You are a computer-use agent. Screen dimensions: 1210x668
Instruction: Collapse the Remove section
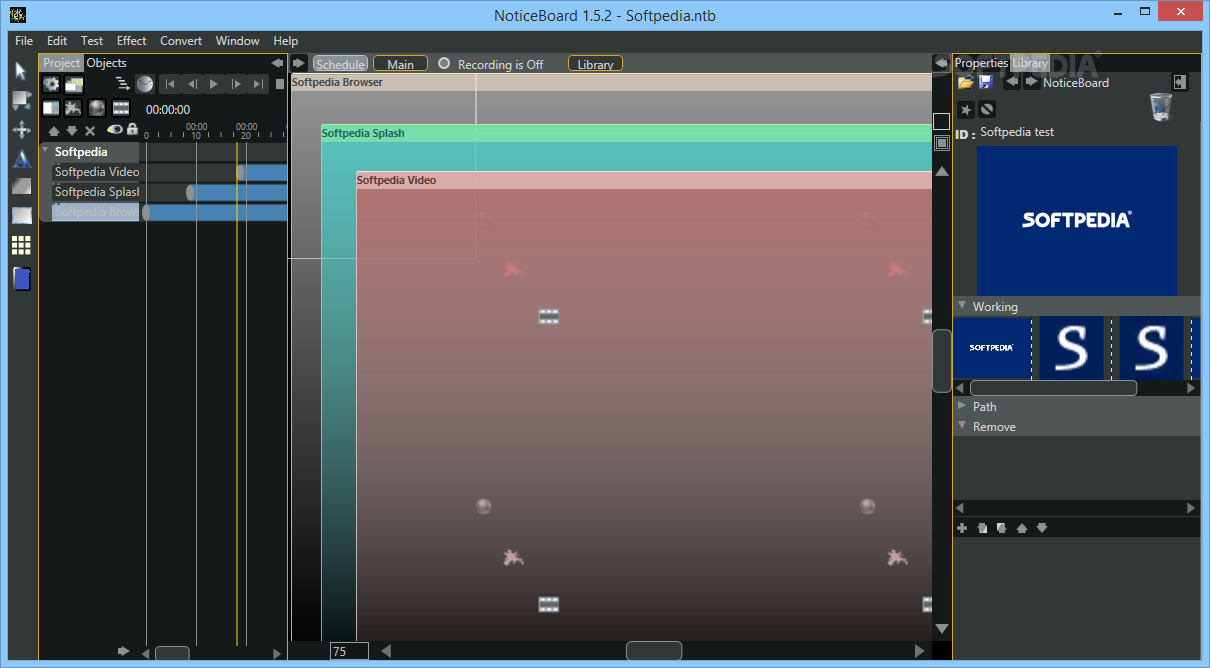pos(962,426)
